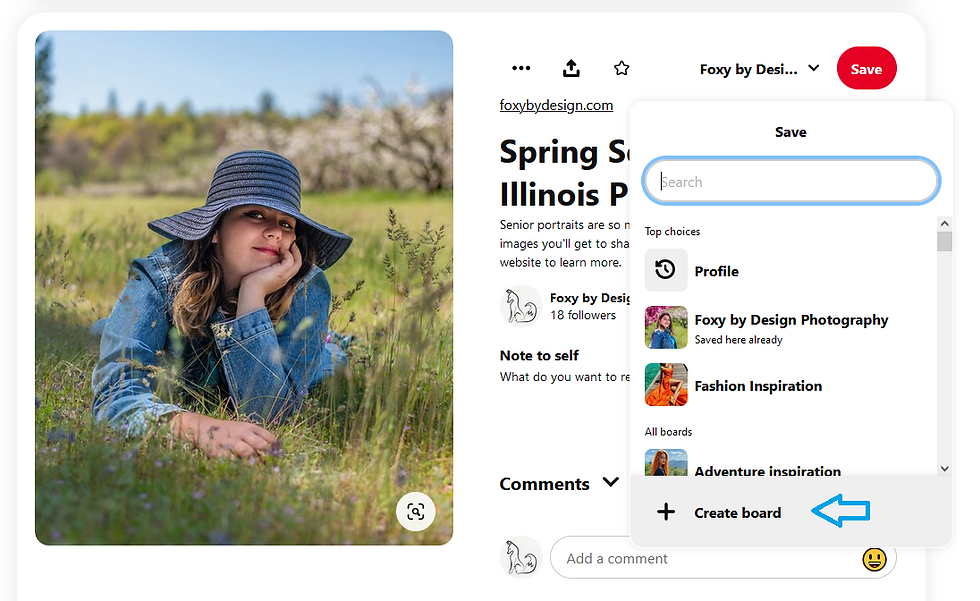Select the Fashion Inspiration board
980x601 pixels.
pyautogui.click(x=758, y=385)
